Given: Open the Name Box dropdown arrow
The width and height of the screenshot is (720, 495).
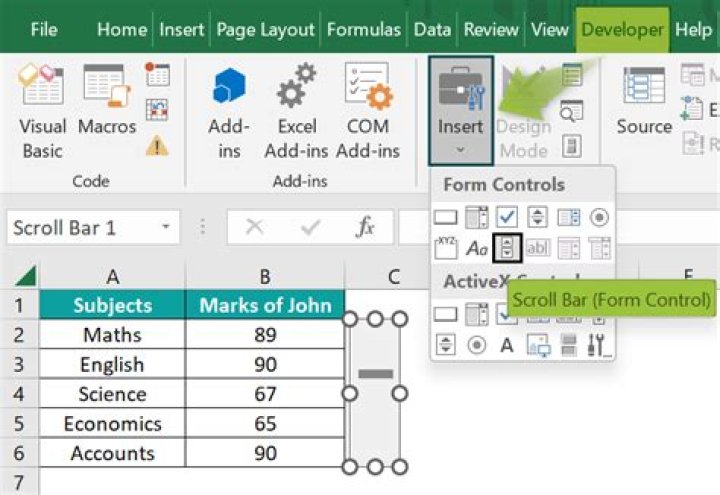Looking at the screenshot, I should click(165, 228).
